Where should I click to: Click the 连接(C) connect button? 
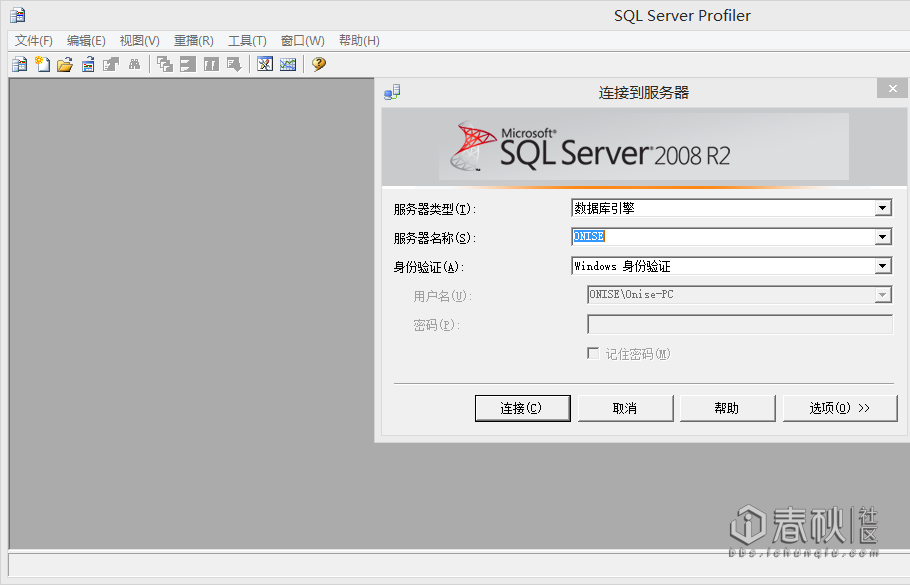click(x=522, y=408)
